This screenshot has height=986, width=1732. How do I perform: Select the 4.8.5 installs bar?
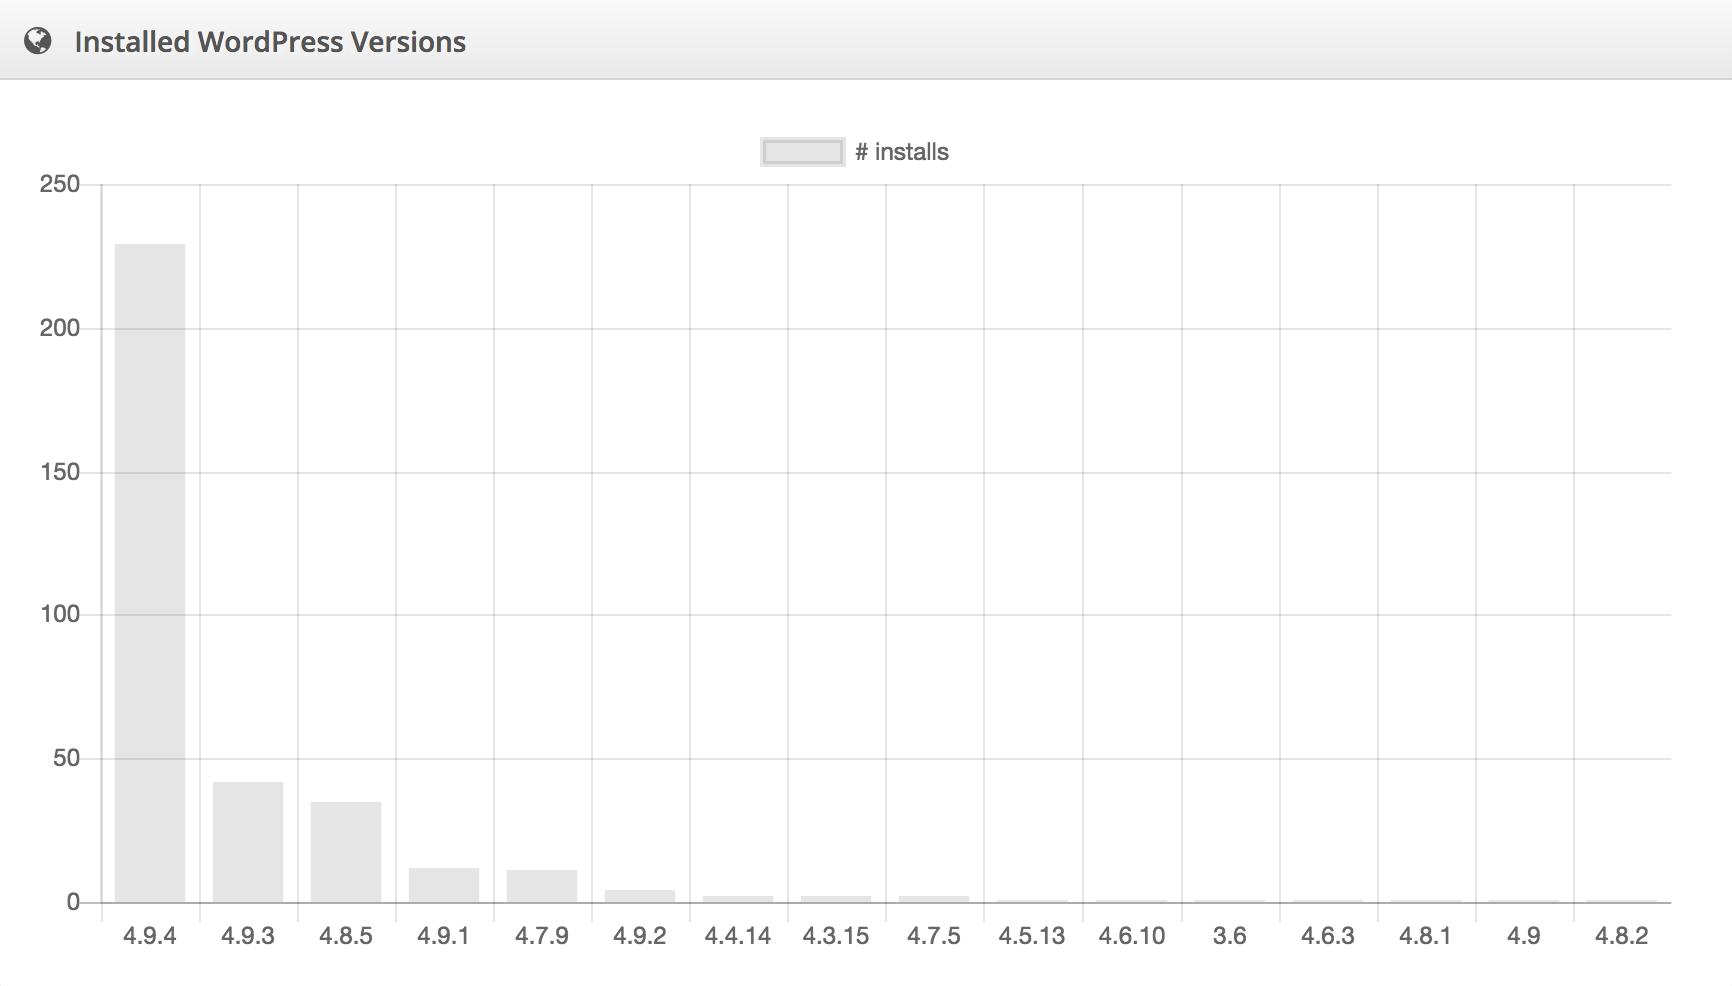(344, 850)
